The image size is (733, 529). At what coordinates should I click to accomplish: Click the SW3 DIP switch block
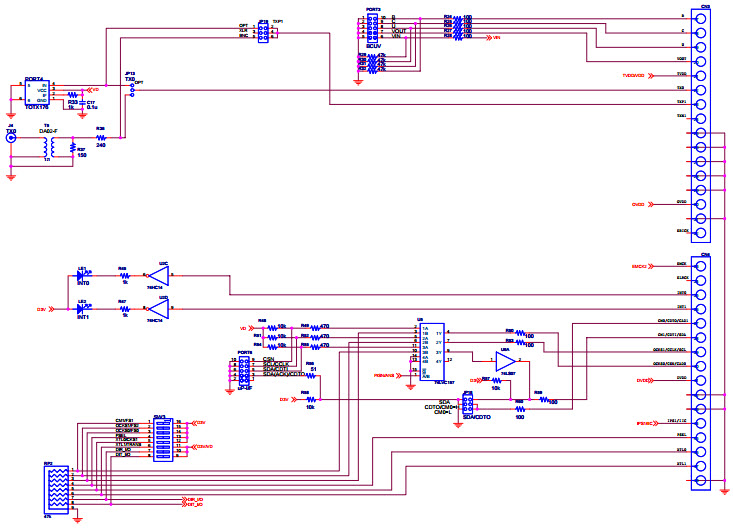pyautogui.click(x=160, y=439)
